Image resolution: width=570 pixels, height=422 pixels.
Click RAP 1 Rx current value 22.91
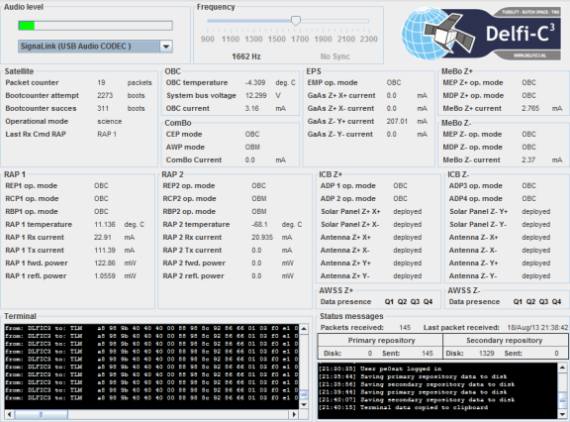103,237
